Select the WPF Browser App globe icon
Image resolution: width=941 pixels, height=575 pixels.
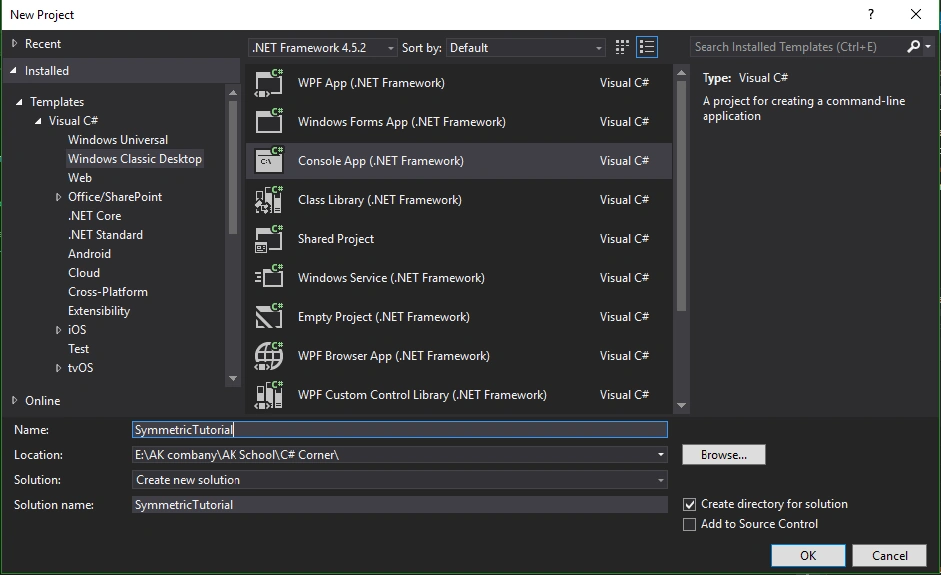[268, 356]
